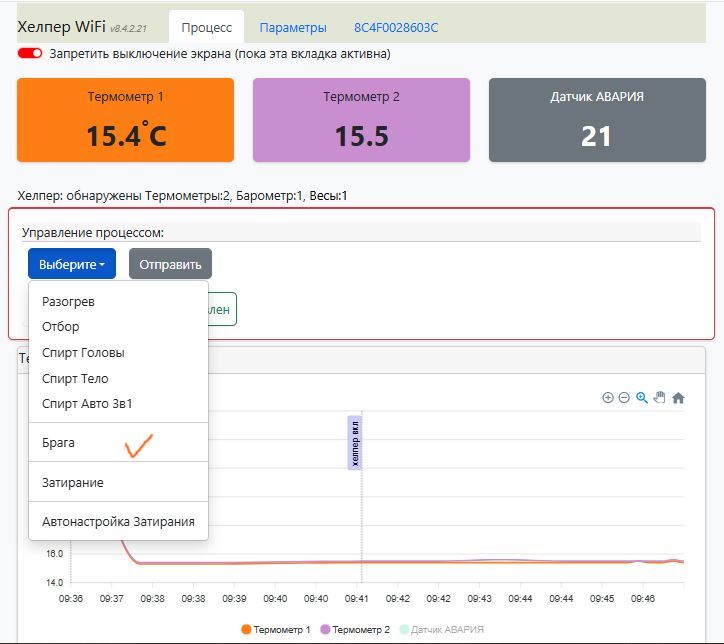724x644 pixels.
Task: Zoom out of the chart with minus icon
Action: pyautogui.click(x=624, y=397)
